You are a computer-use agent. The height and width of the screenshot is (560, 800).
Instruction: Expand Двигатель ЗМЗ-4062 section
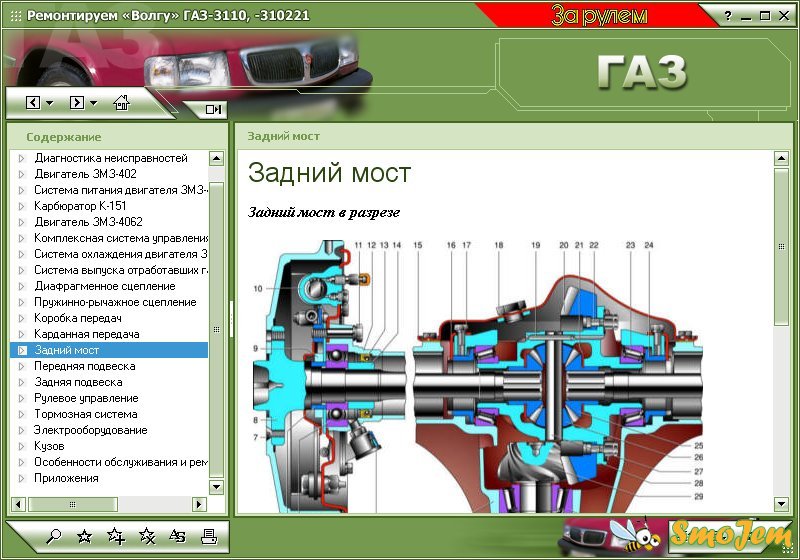coord(21,222)
